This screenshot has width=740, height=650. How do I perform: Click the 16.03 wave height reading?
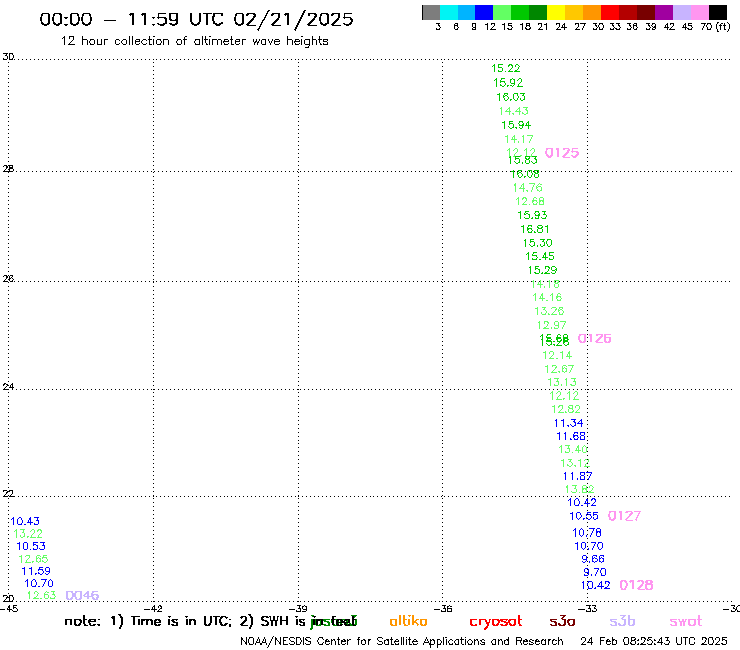(511, 97)
